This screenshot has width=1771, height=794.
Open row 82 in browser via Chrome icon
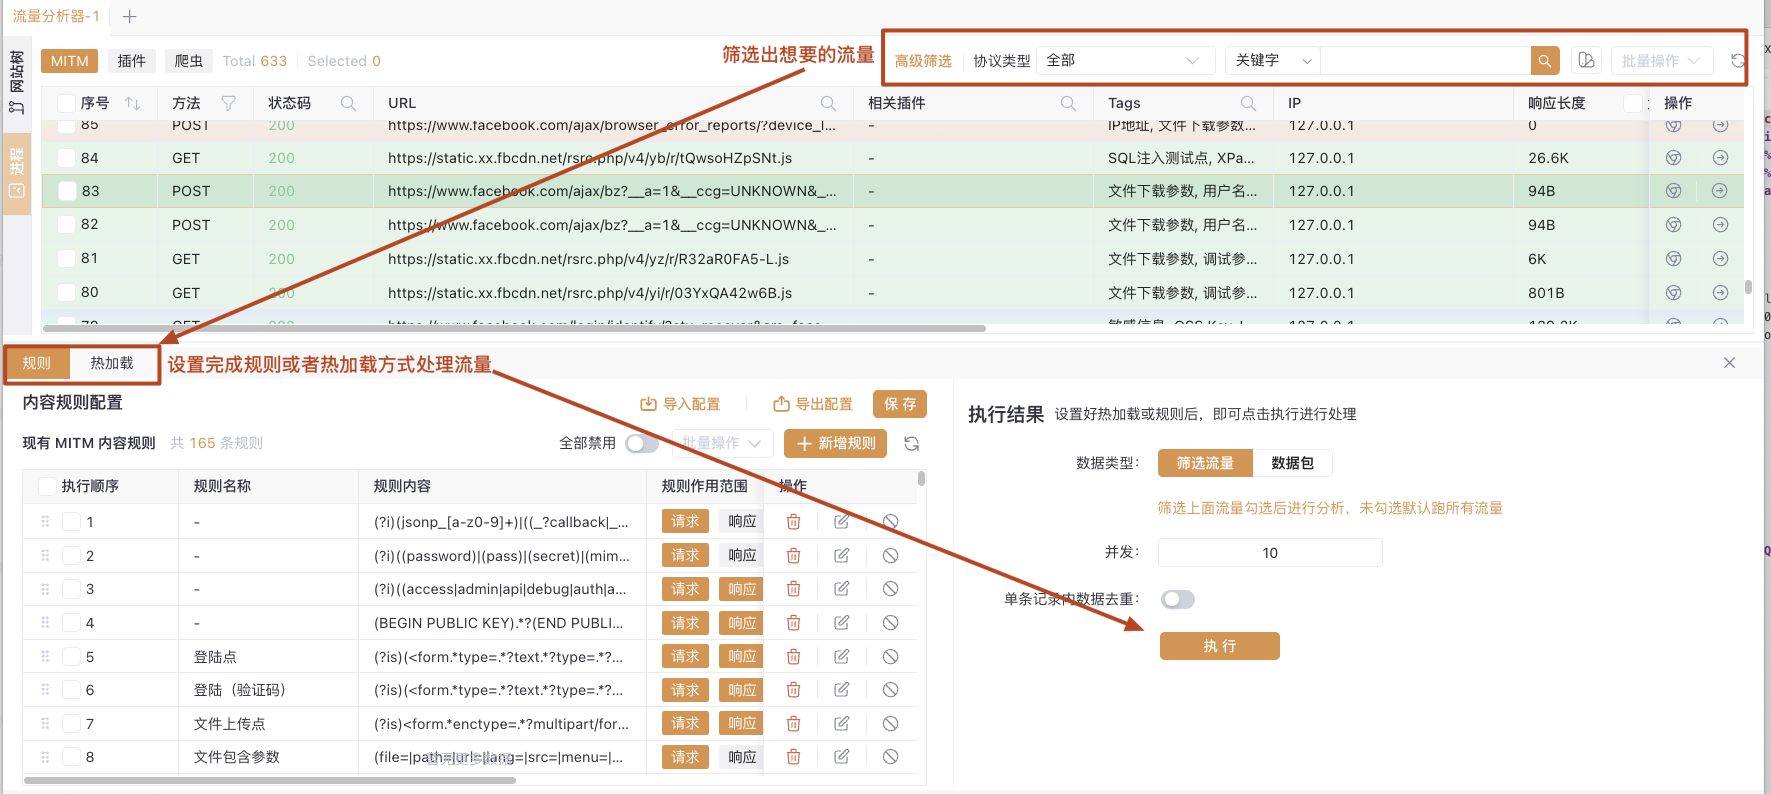point(1673,225)
